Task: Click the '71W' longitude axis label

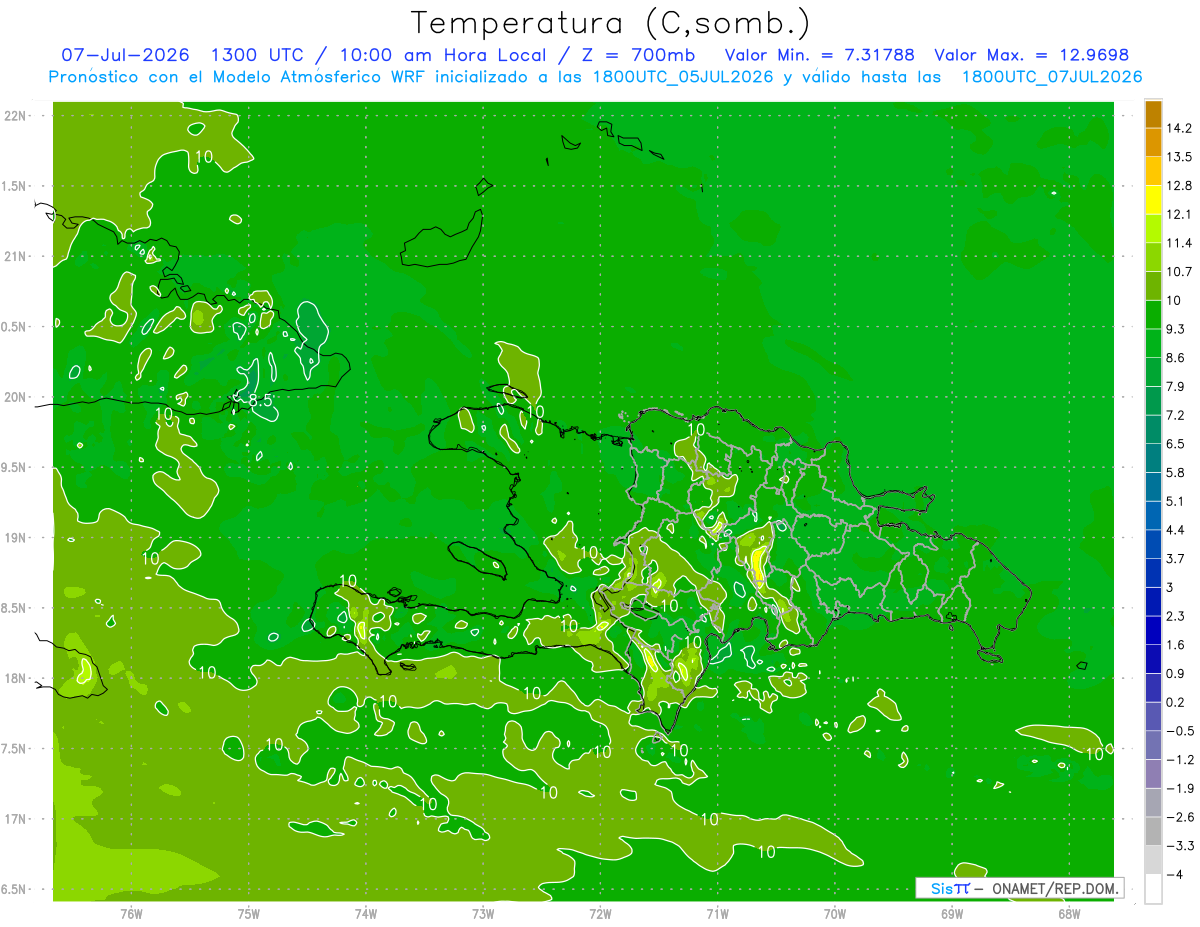Action: point(717,913)
